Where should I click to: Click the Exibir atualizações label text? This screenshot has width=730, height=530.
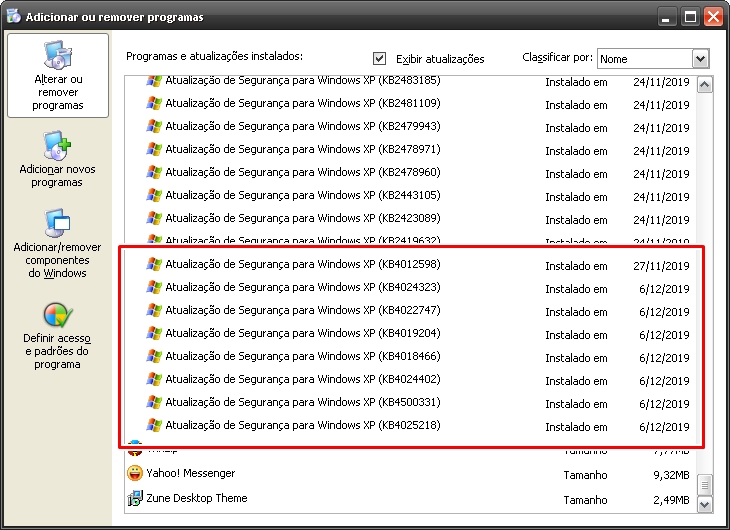coord(440,59)
